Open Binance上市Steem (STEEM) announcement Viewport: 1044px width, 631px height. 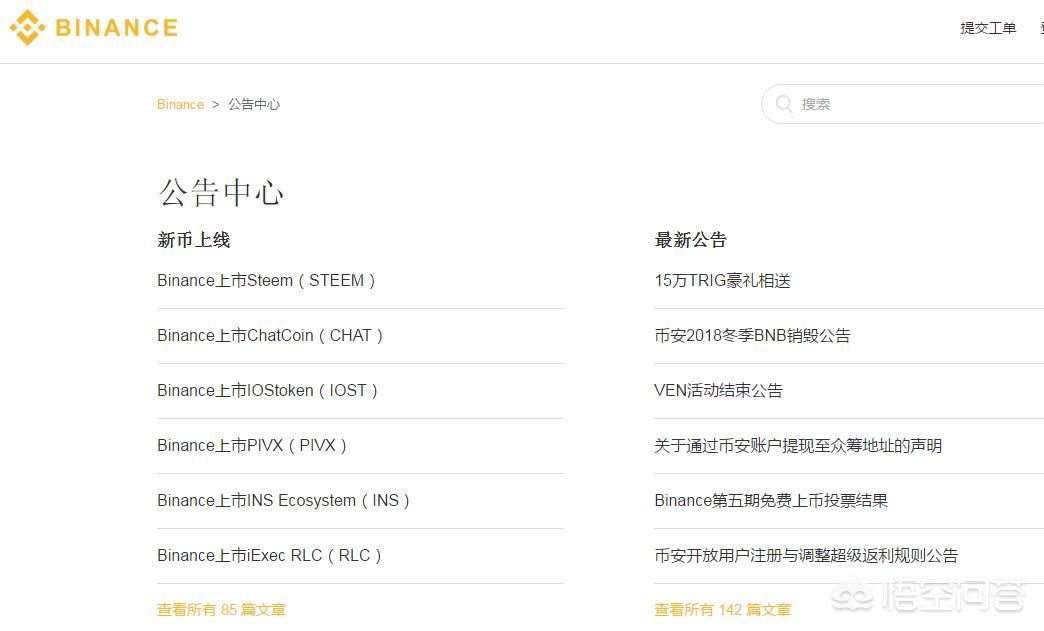(x=266, y=281)
